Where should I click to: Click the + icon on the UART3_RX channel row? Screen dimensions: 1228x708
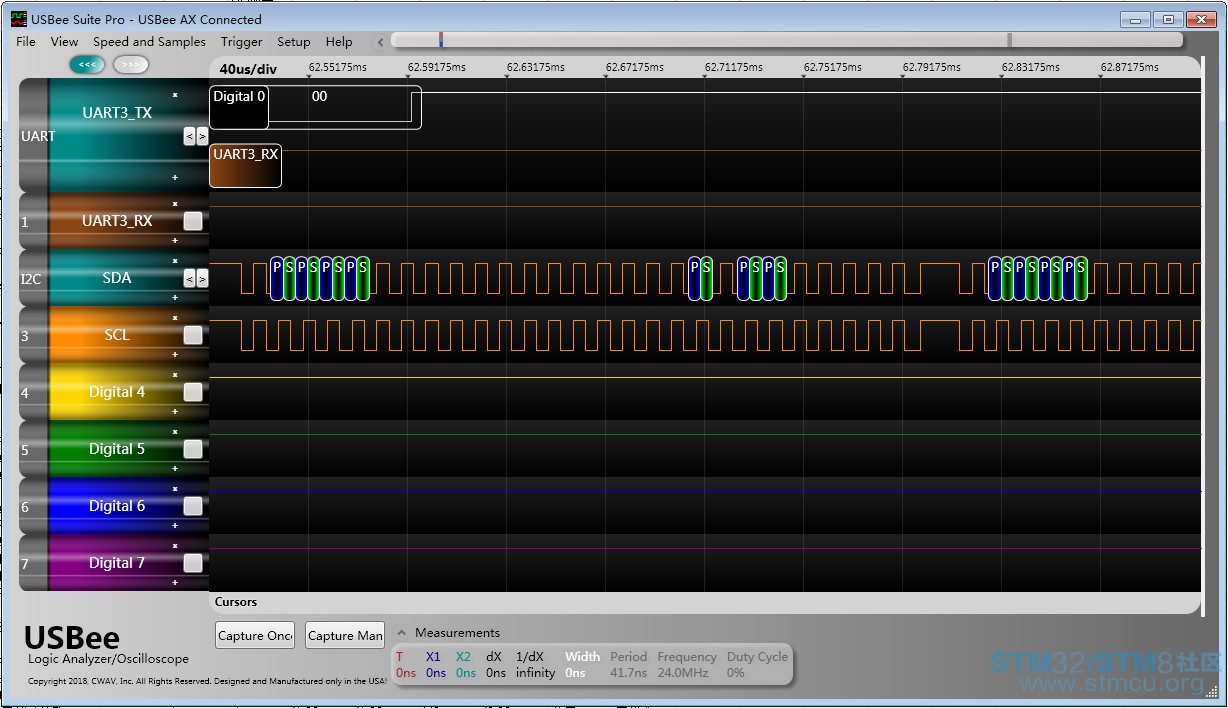point(175,240)
